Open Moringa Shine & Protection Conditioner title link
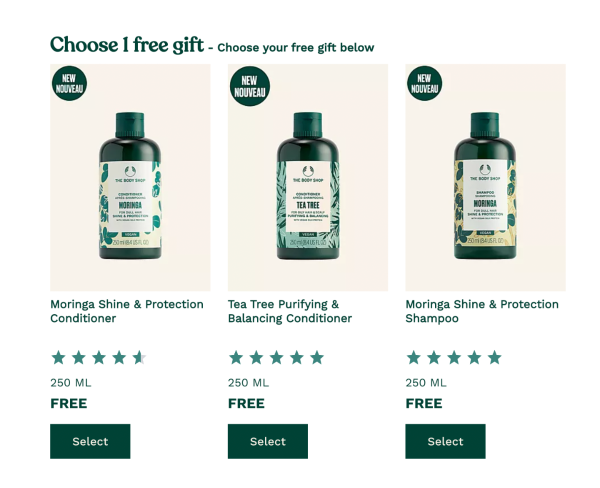The height and width of the screenshot is (488, 600). click(x=127, y=311)
